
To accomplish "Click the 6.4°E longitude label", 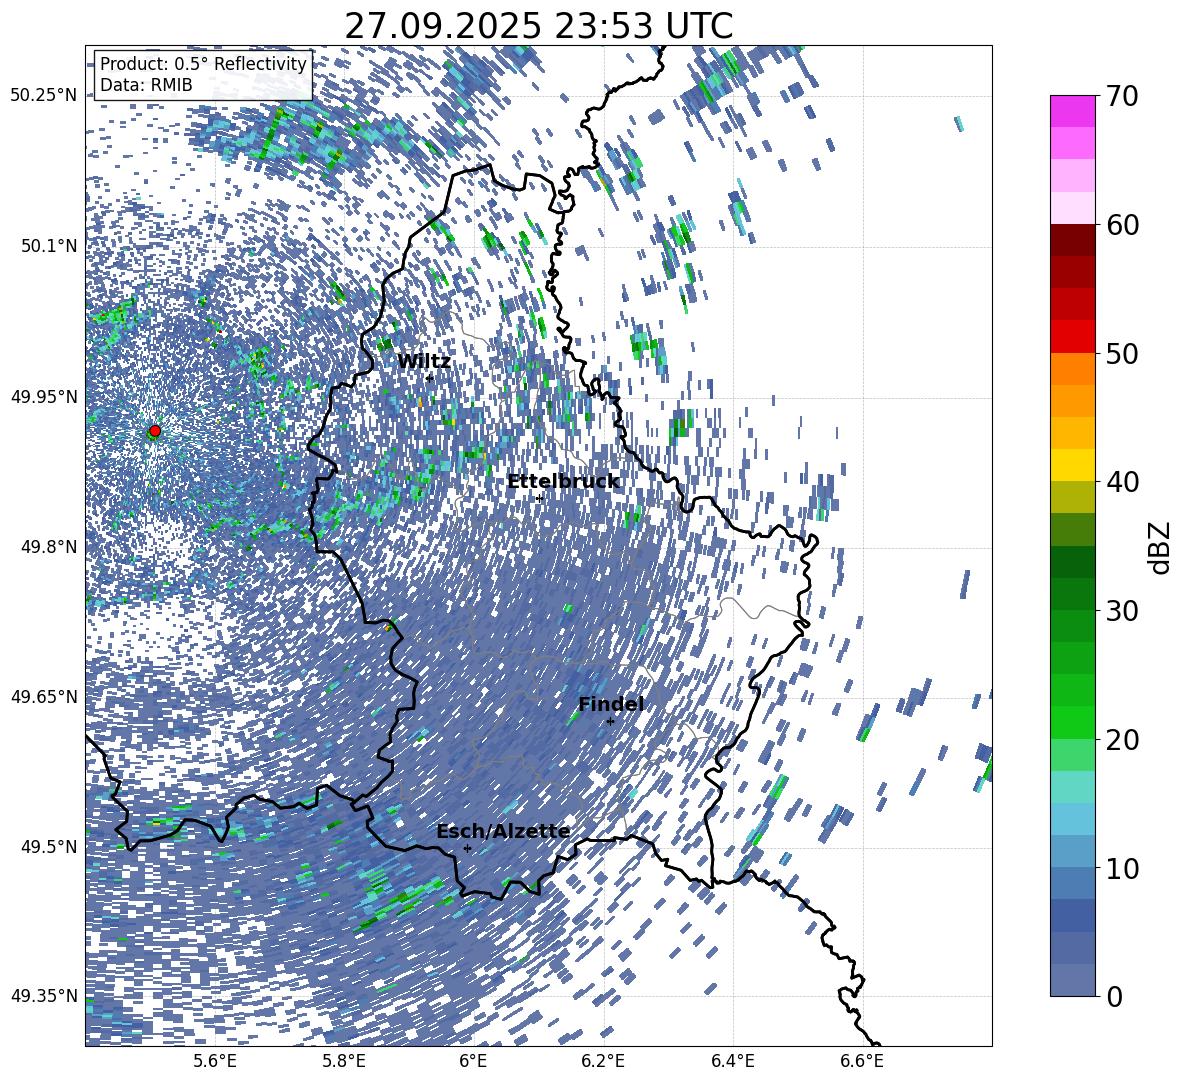I will (x=732, y=1061).
